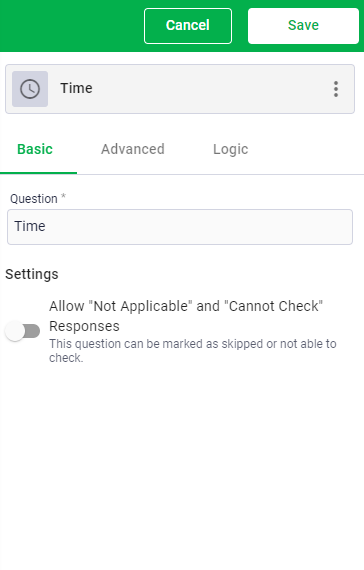The width and height of the screenshot is (364, 570).
Task: Click the required asterisk beside Question
Action: (x=63, y=197)
